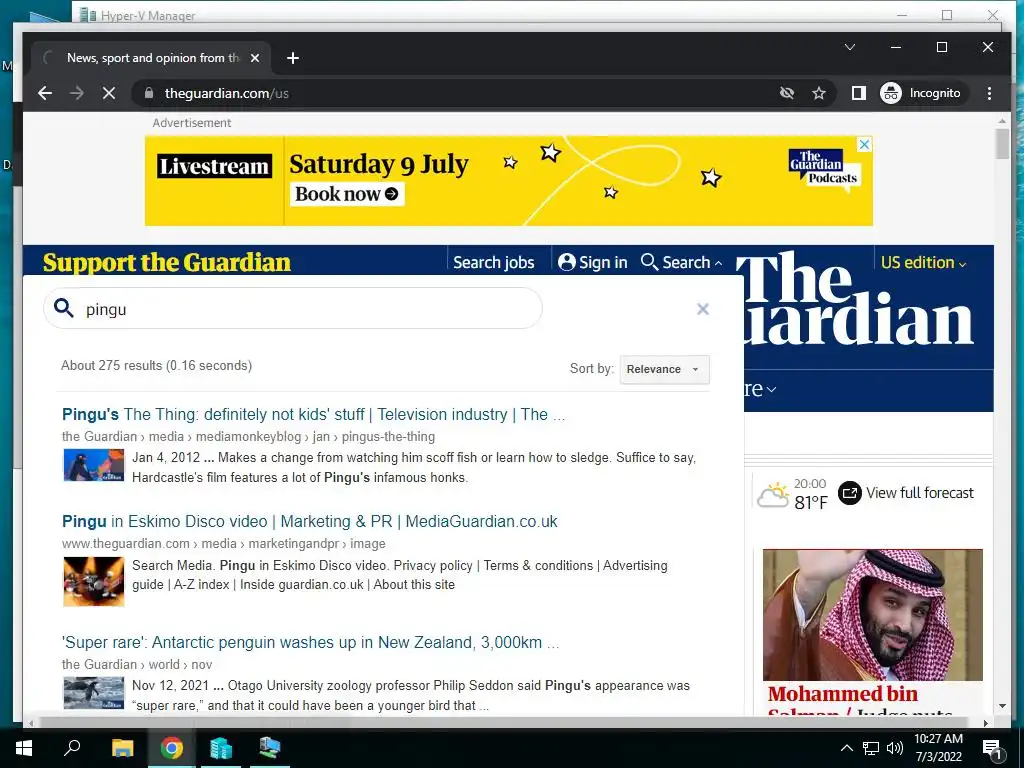Collapse the Search toggle in Guardian header
The width and height of the screenshot is (1024, 768).
pyautogui.click(x=682, y=263)
